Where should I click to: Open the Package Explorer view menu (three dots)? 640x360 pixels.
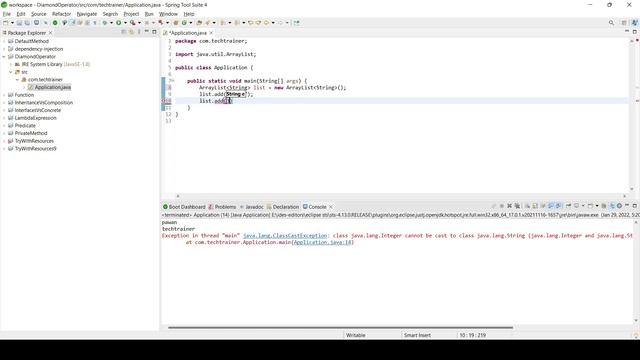[x=139, y=32]
